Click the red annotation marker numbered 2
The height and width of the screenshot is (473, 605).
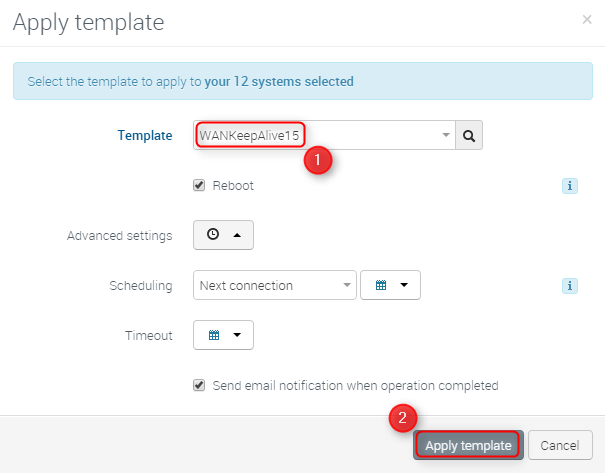(x=402, y=419)
